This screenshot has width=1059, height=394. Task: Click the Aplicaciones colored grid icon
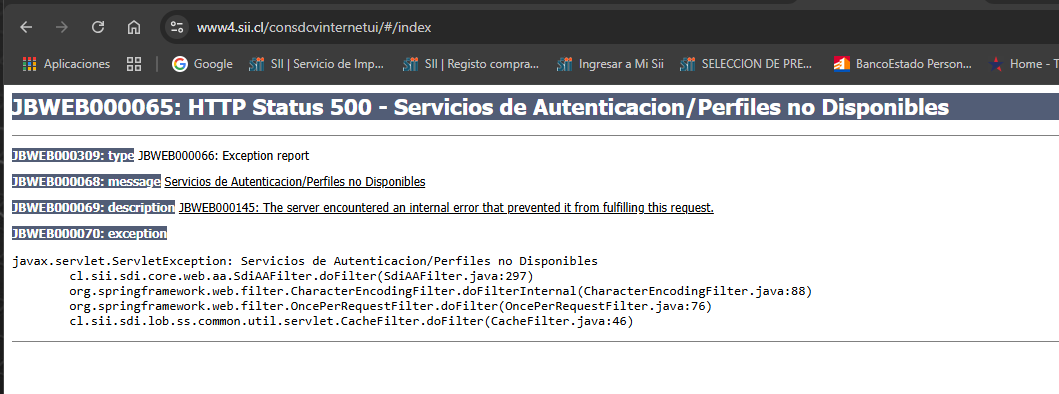coord(29,64)
